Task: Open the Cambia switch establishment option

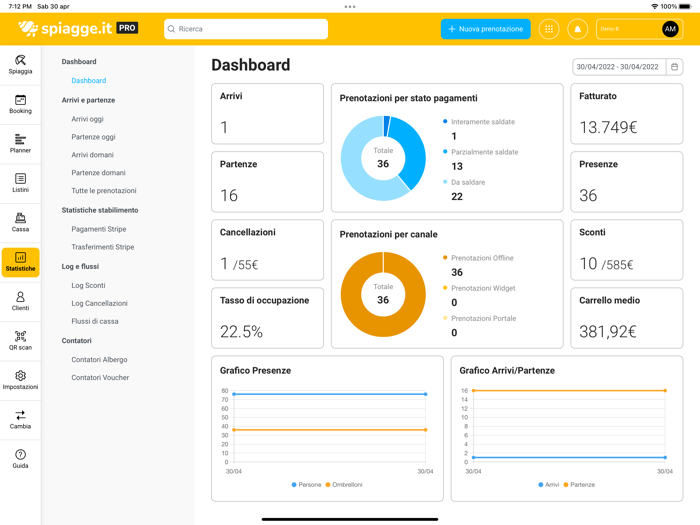Action: pos(20,420)
